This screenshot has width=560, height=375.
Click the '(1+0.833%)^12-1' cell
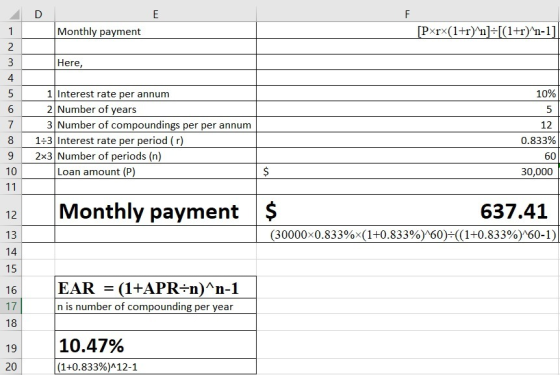tap(155, 367)
